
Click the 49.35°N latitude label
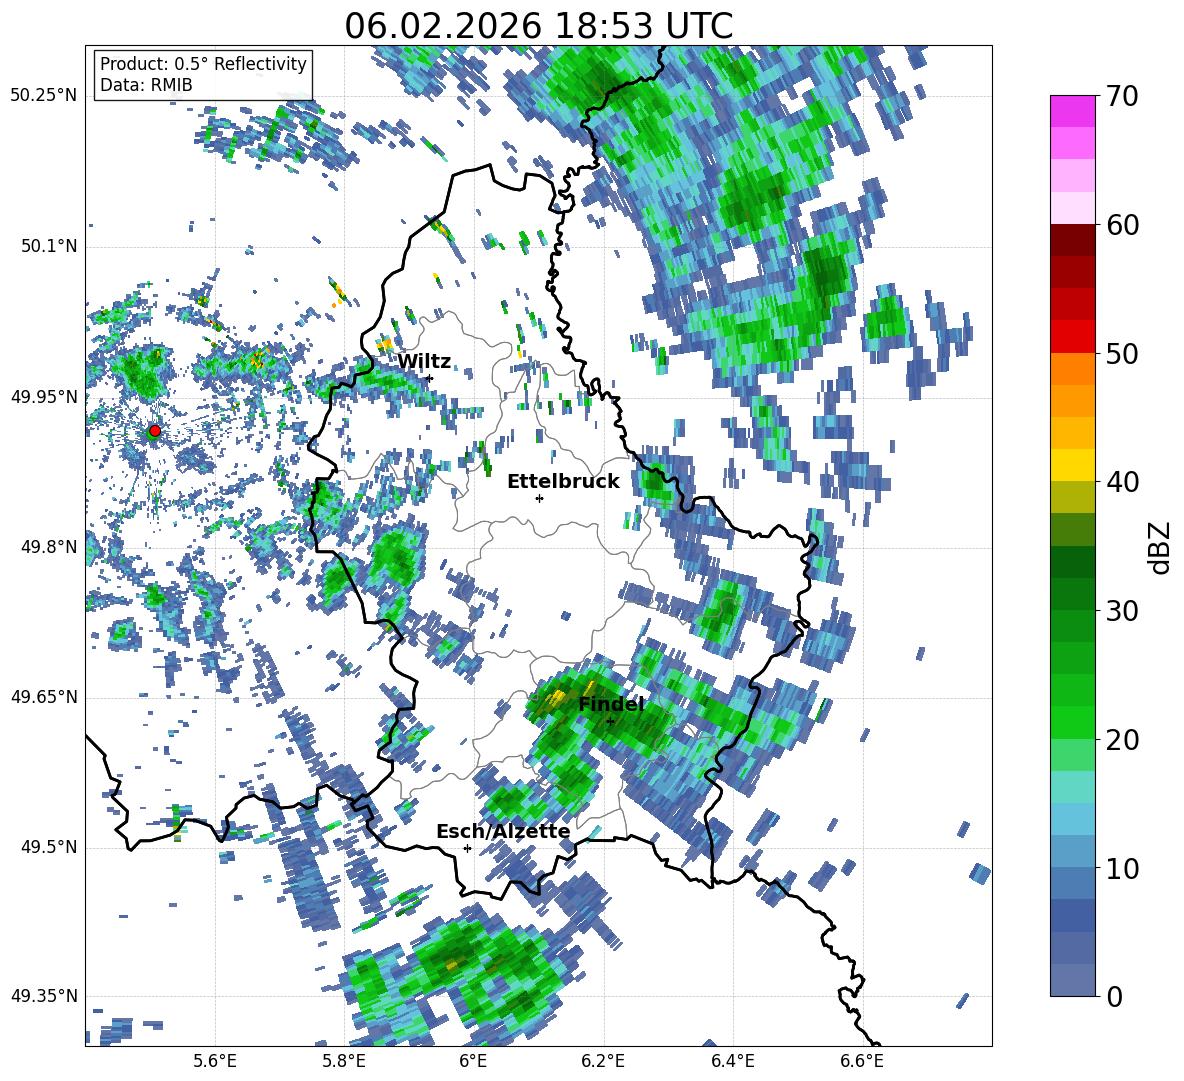coord(44,996)
